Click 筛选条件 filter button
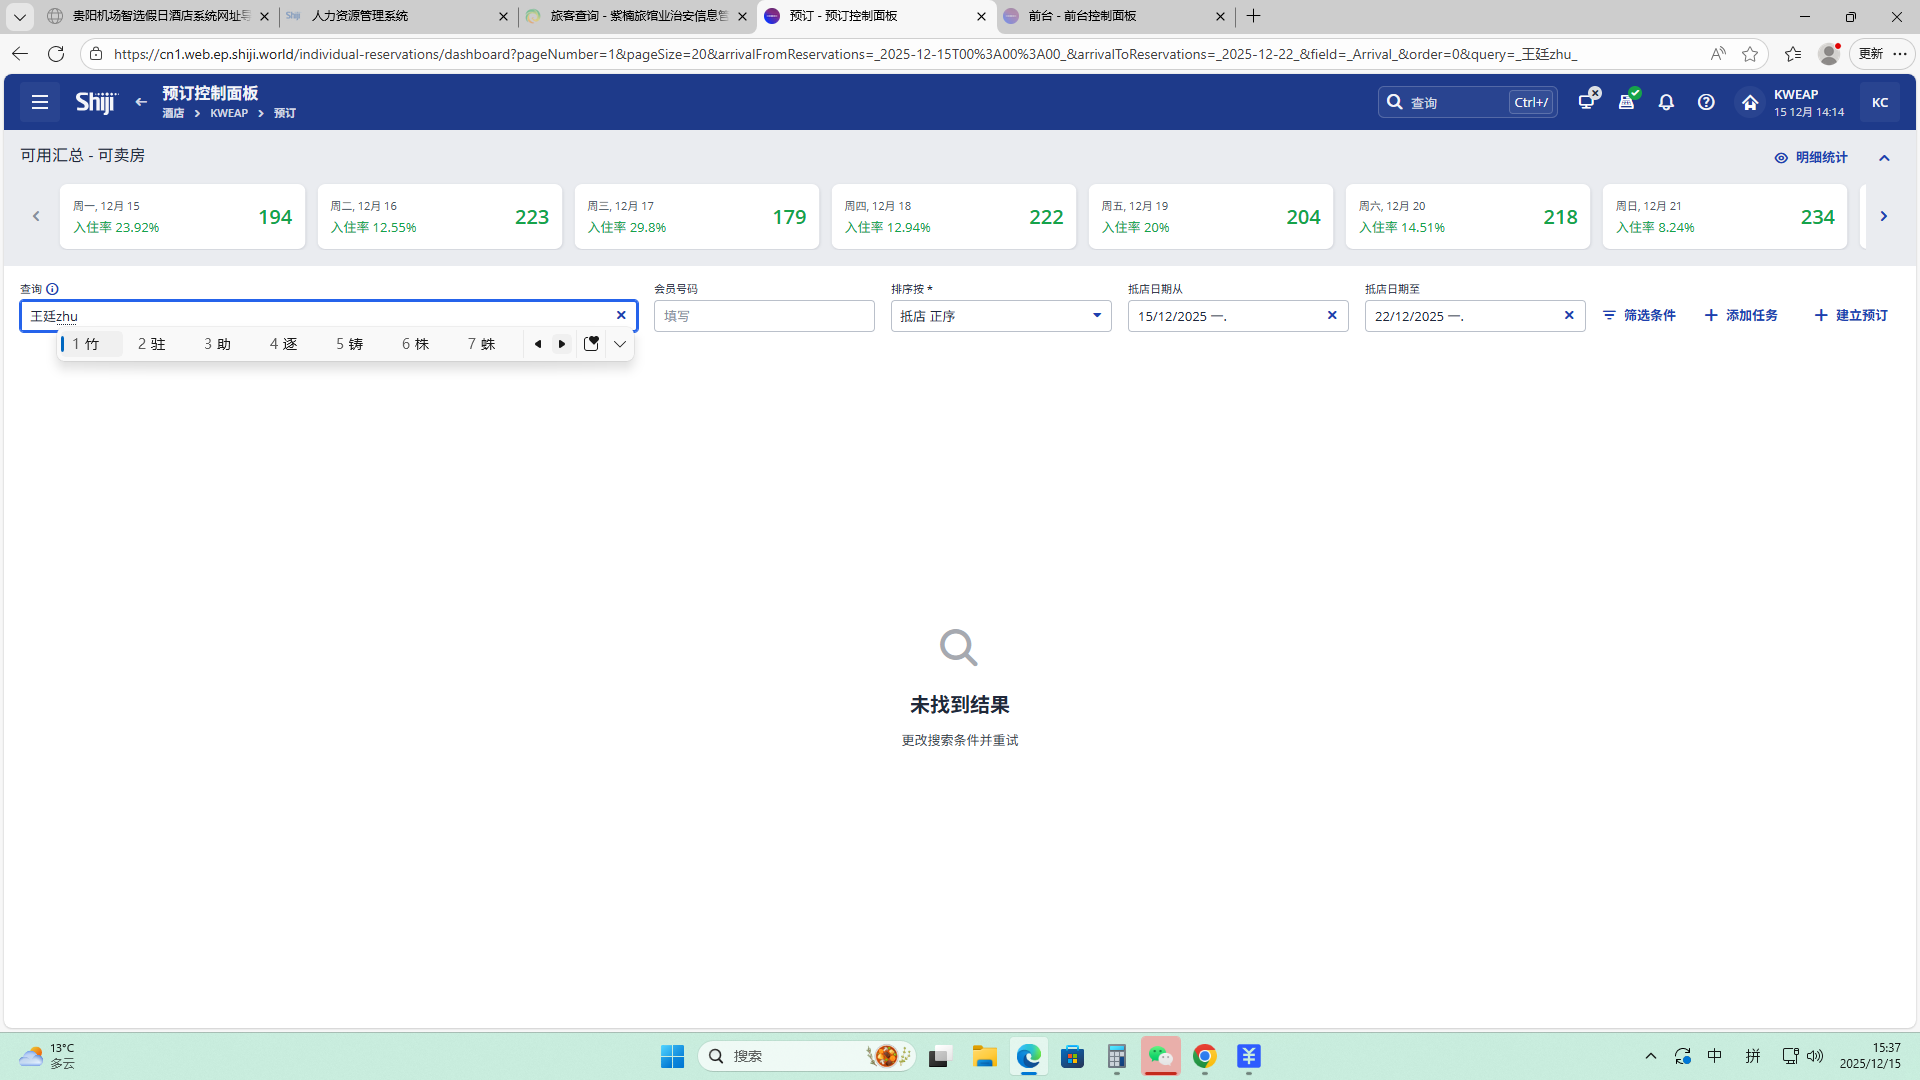 coord(1639,315)
